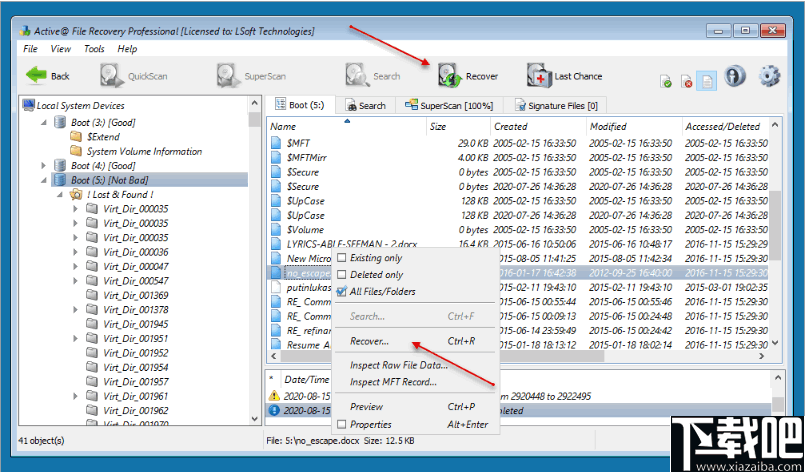This screenshot has height=472, width=806.
Task: Click the tree panel scroll-down arrow
Action: tap(254, 419)
